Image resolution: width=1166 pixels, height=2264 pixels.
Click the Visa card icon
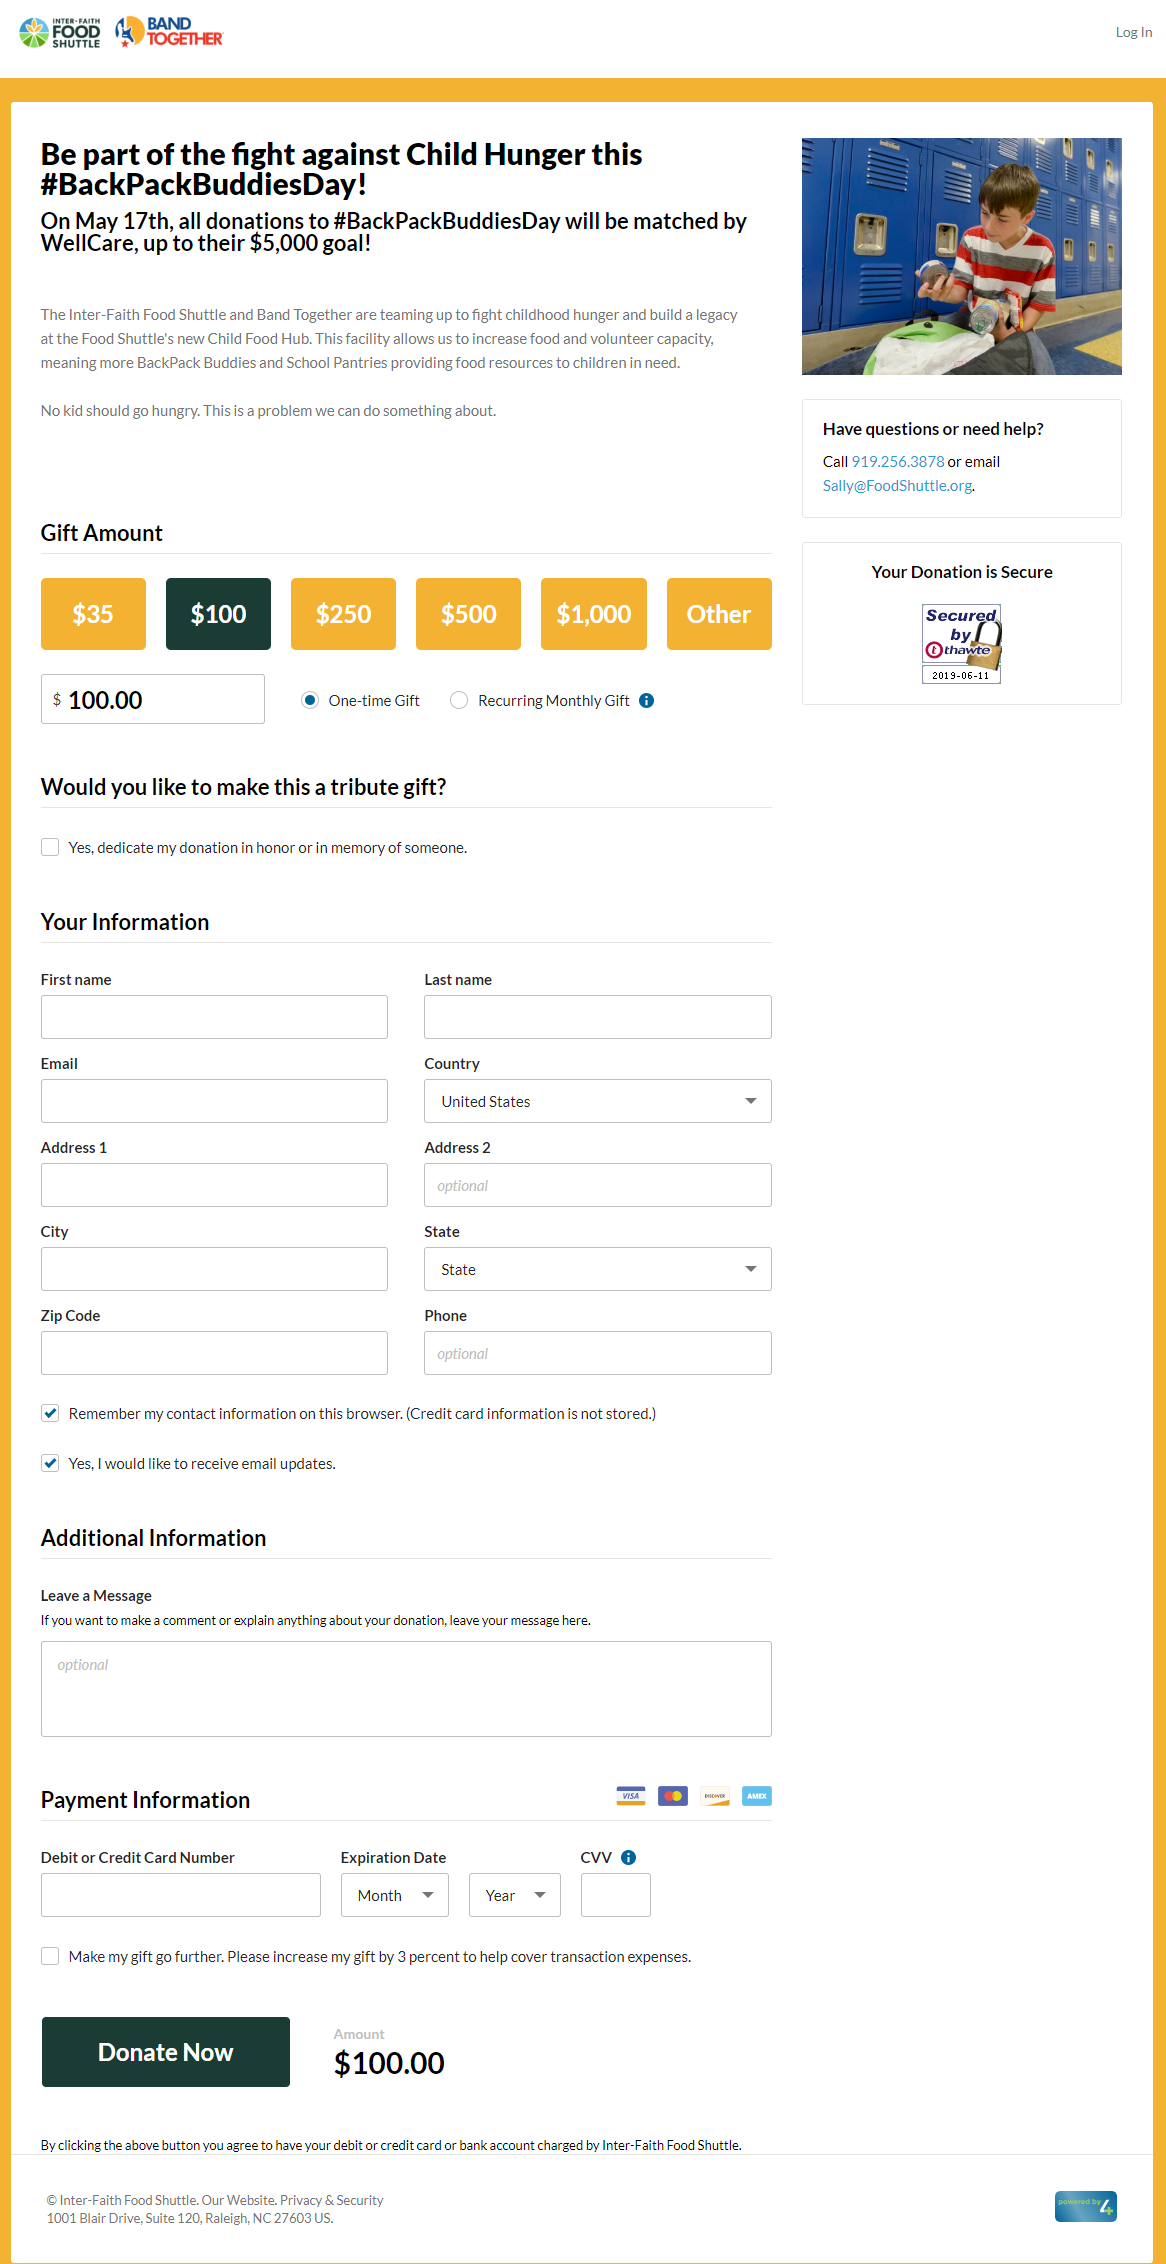point(631,1796)
